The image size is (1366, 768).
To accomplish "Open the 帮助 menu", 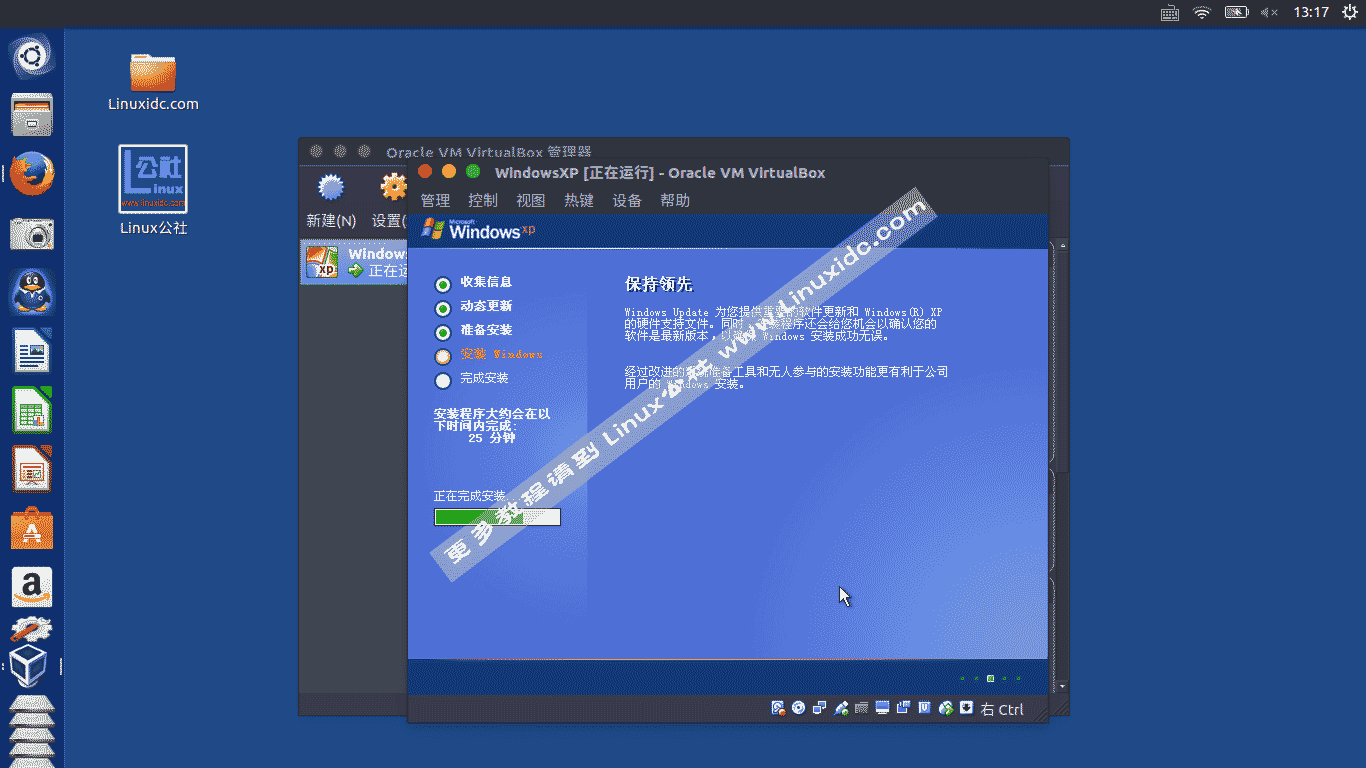I will pyautogui.click(x=675, y=200).
